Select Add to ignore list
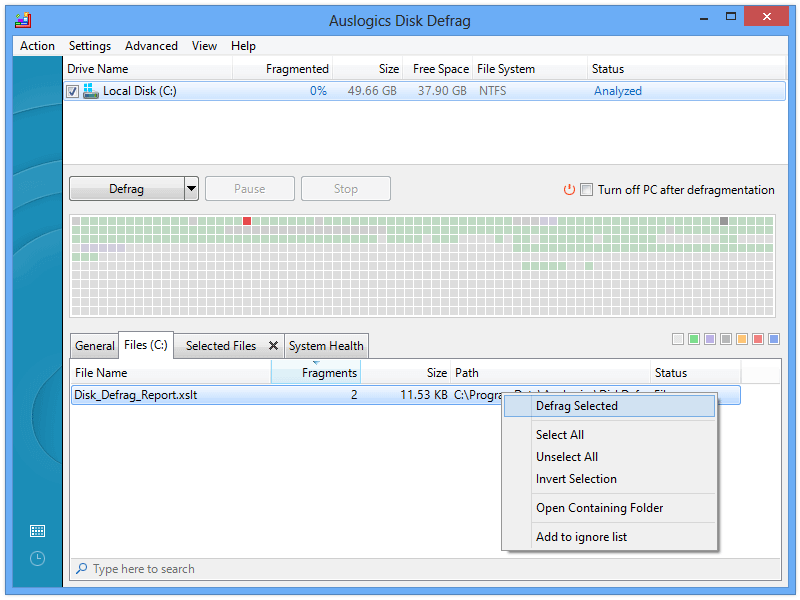 tap(581, 537)
